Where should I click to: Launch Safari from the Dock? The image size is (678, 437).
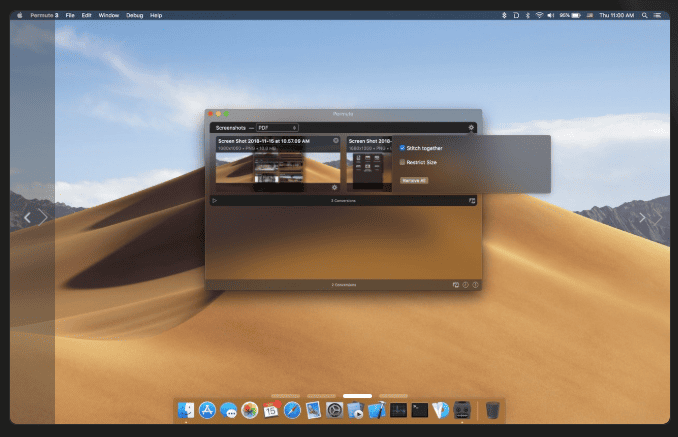click(292, 410)
